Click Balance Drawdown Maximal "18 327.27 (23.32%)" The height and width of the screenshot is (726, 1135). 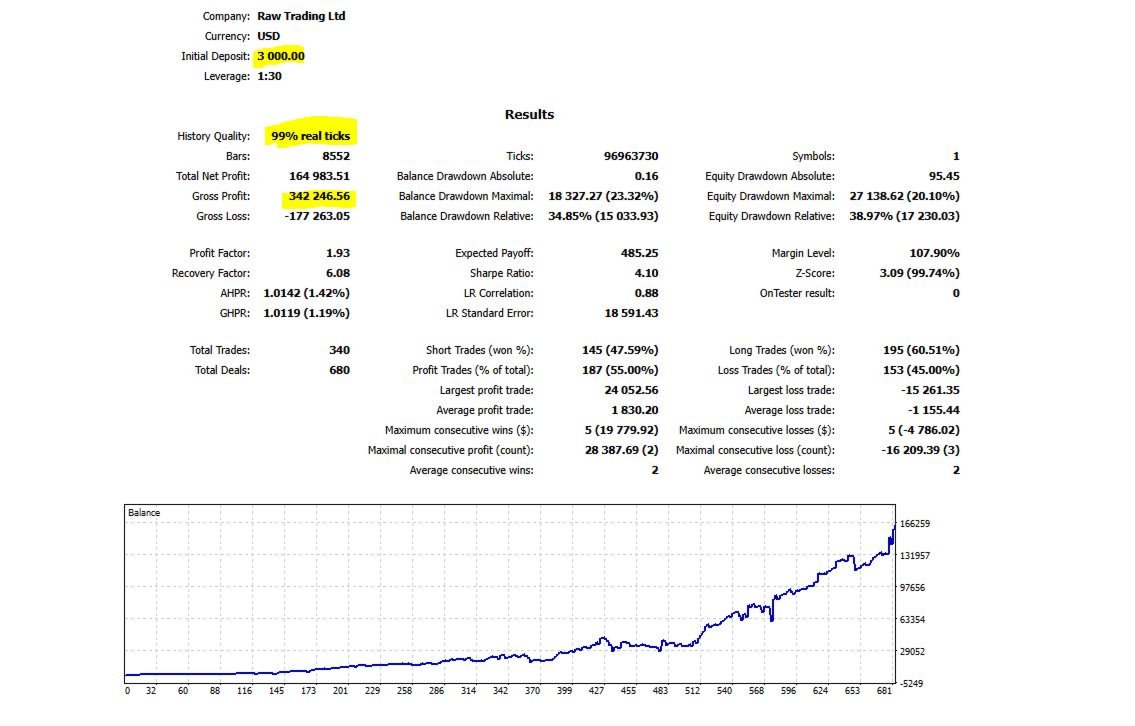603,196
